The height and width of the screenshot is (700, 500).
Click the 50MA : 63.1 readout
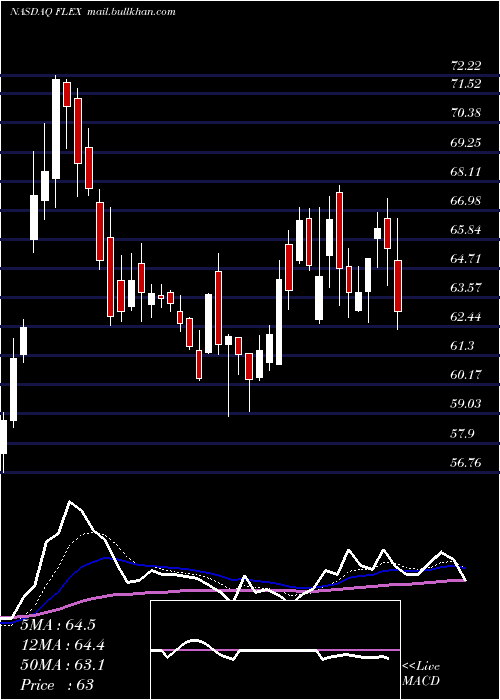point(63,665)
